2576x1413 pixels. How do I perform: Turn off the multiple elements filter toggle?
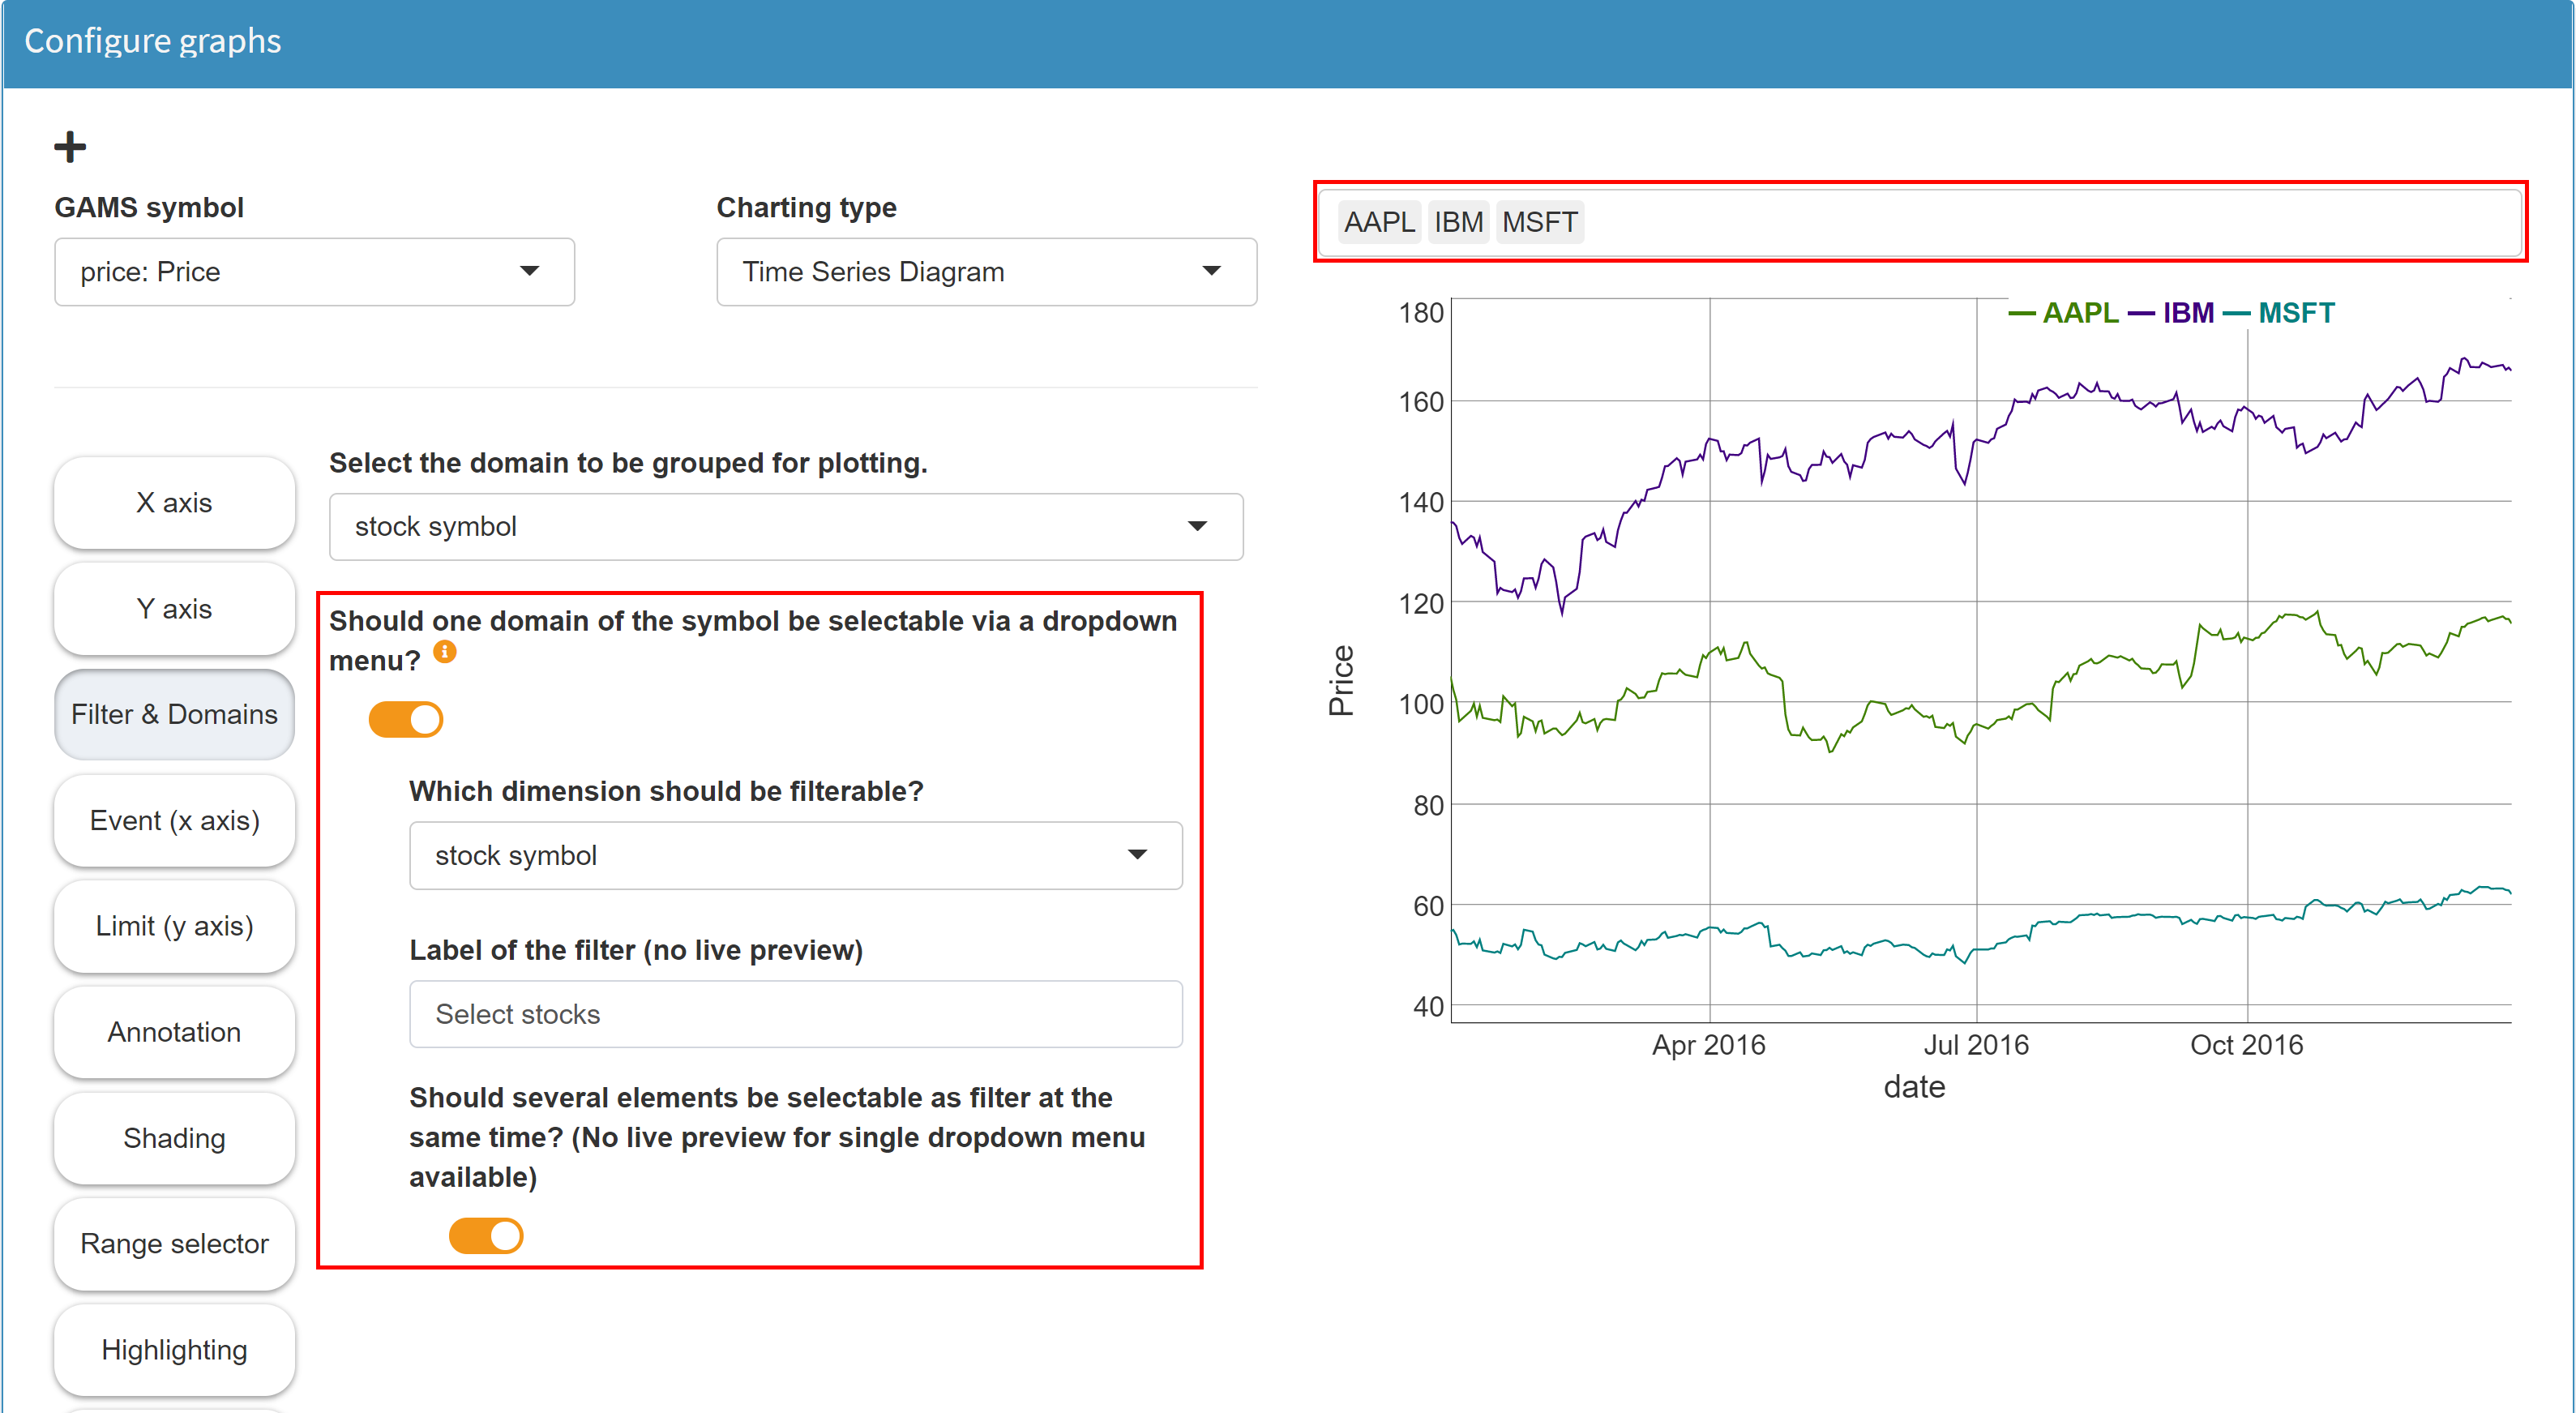pos(486,1235)
